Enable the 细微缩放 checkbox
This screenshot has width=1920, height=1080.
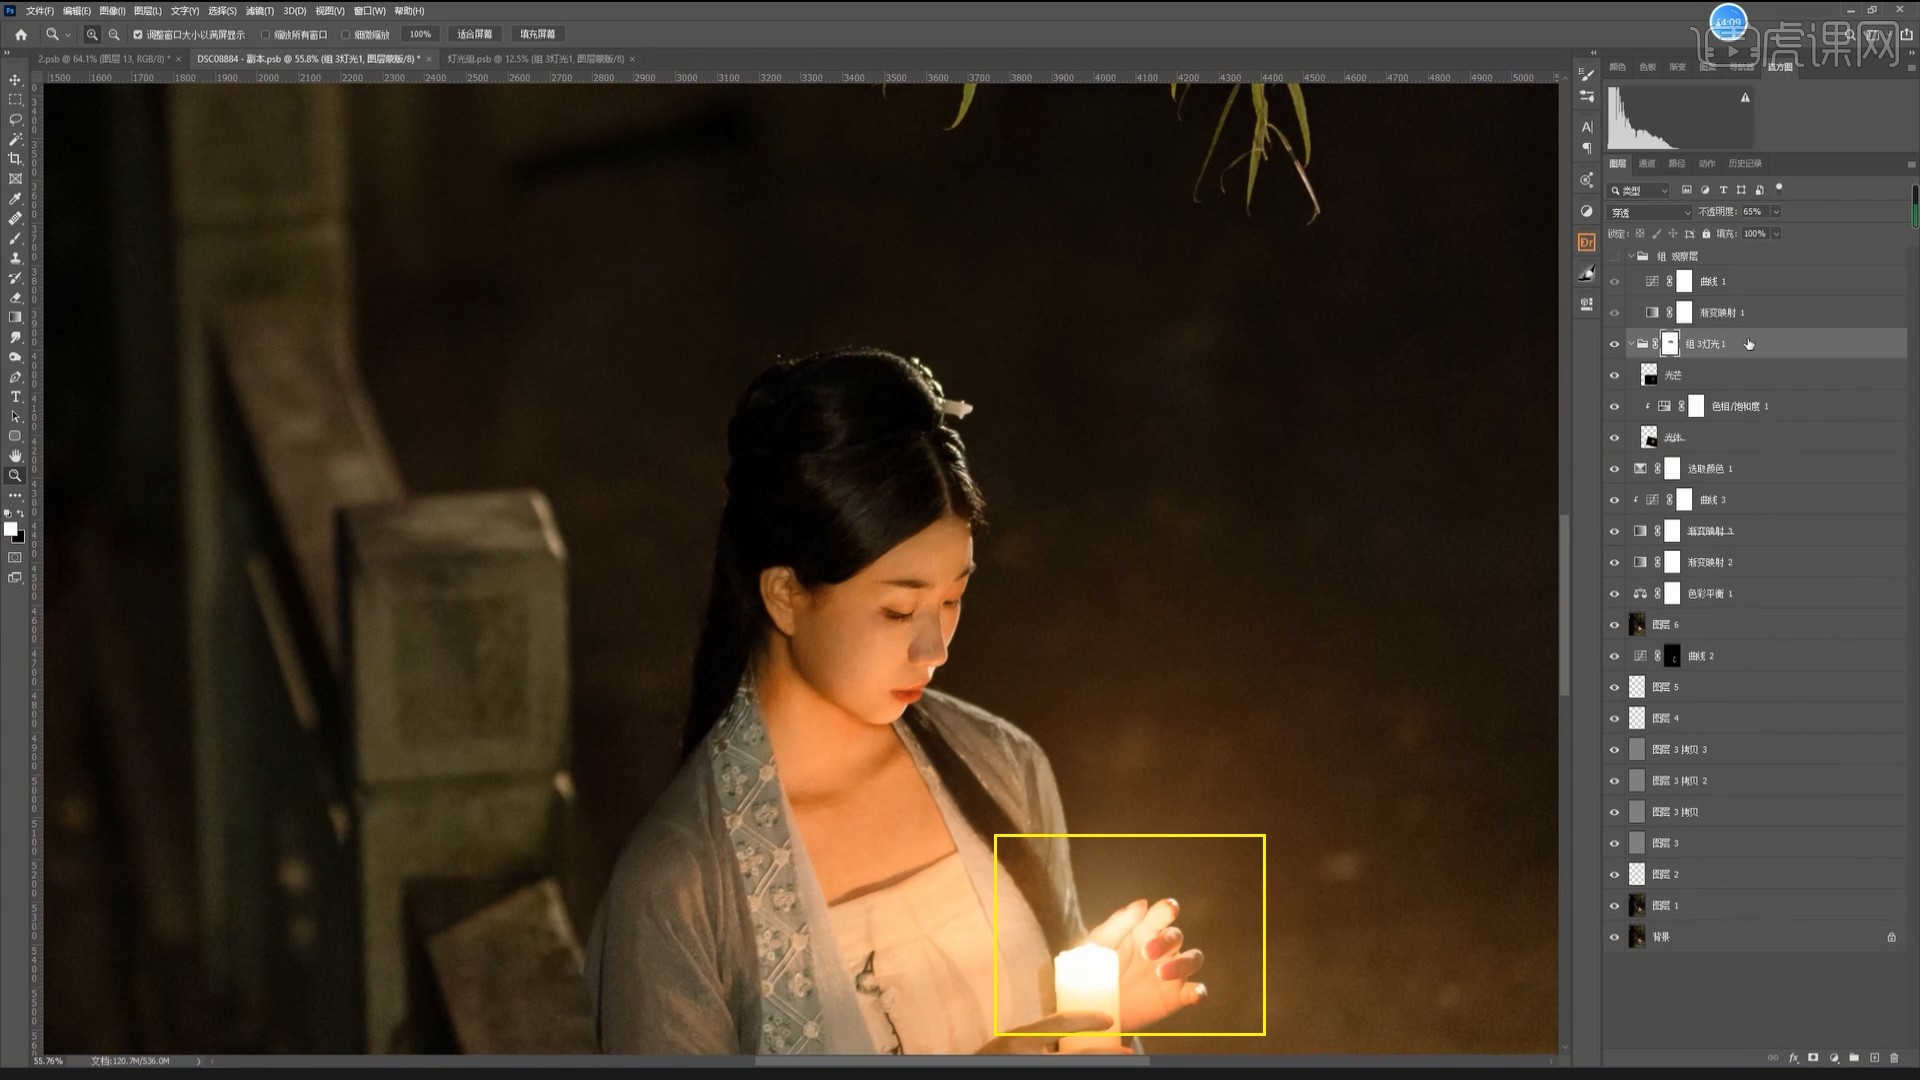coord(346,35)
